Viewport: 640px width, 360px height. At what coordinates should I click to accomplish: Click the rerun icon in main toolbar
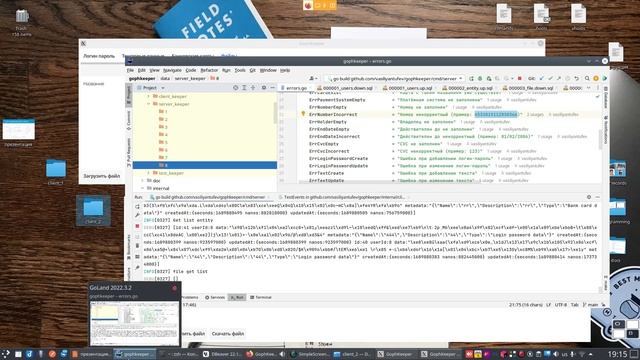(x=471, y=78)
